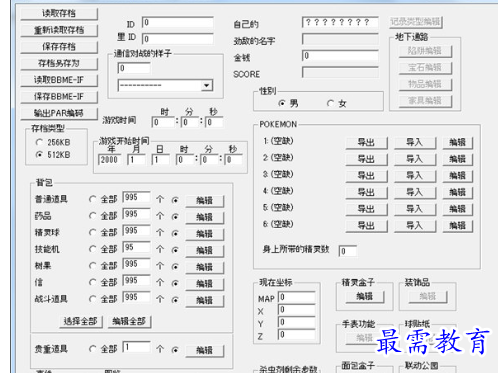The height and width of the screenshot is (373, 498).
Task: Click the SCORE field
Action: coord(340,72)
